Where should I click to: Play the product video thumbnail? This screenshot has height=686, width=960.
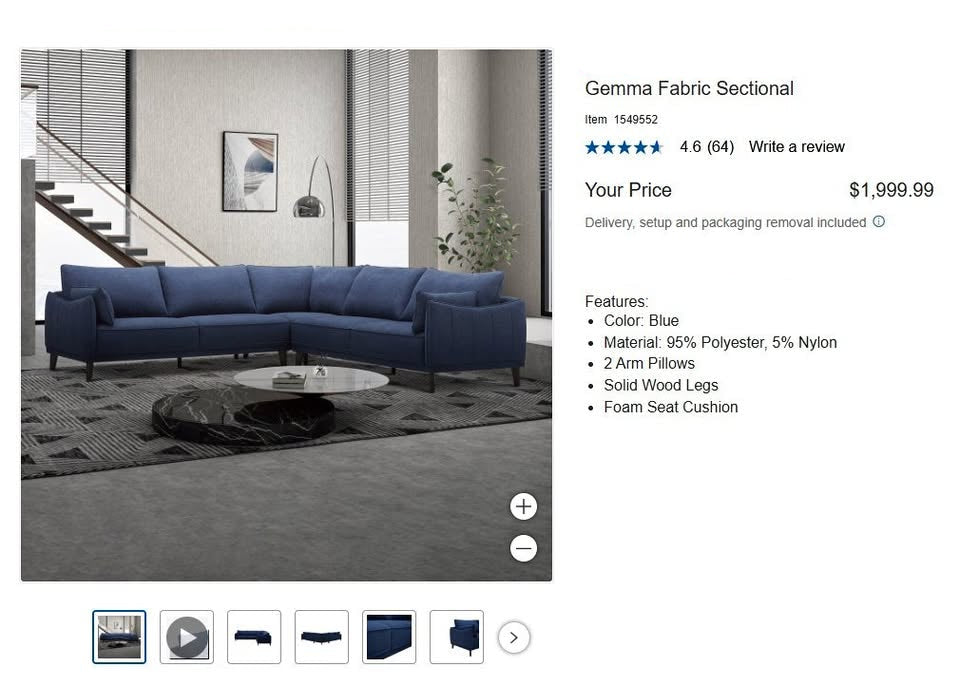pyautogui.click(x=187, y=637)
